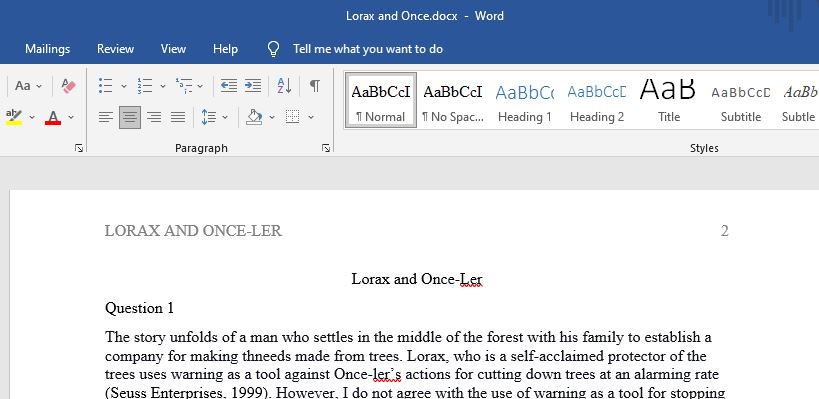
Task: Apply the No Spacing style
Action: point(453,100)
